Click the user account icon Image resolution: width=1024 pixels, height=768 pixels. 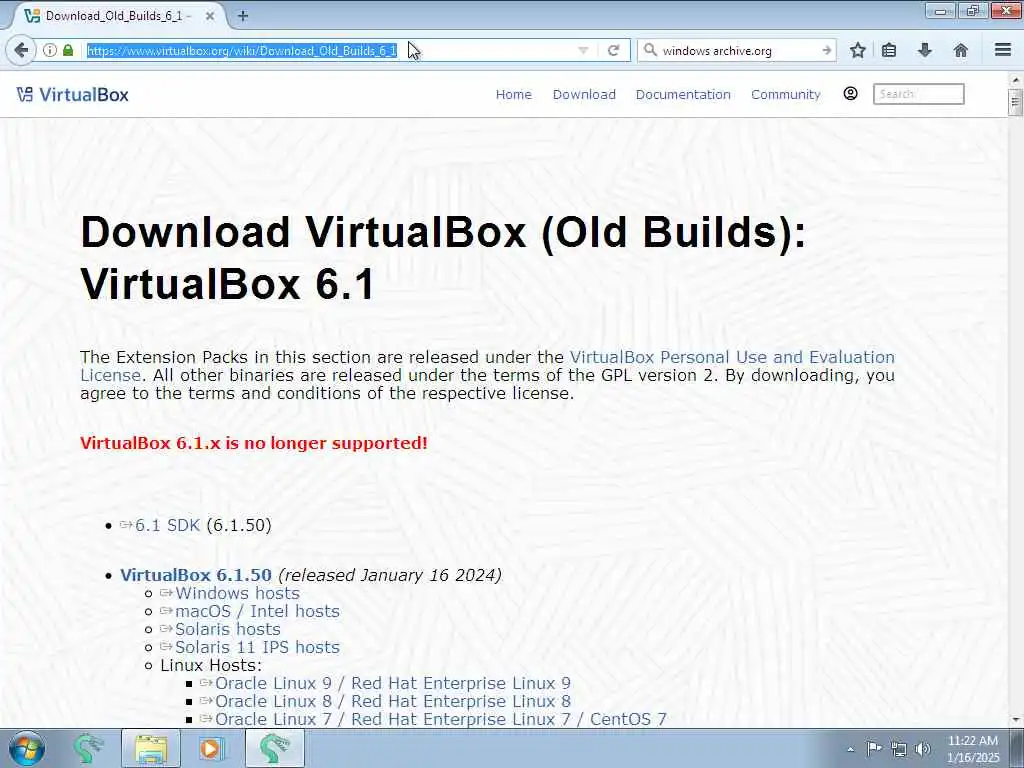pyautogui.click(x=850, y=94)
